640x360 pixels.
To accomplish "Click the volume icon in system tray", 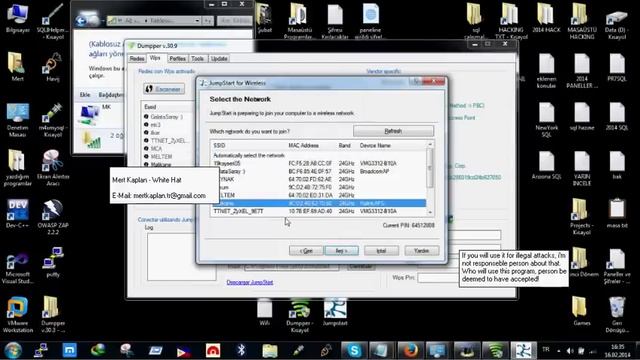I will coord(570,351).
